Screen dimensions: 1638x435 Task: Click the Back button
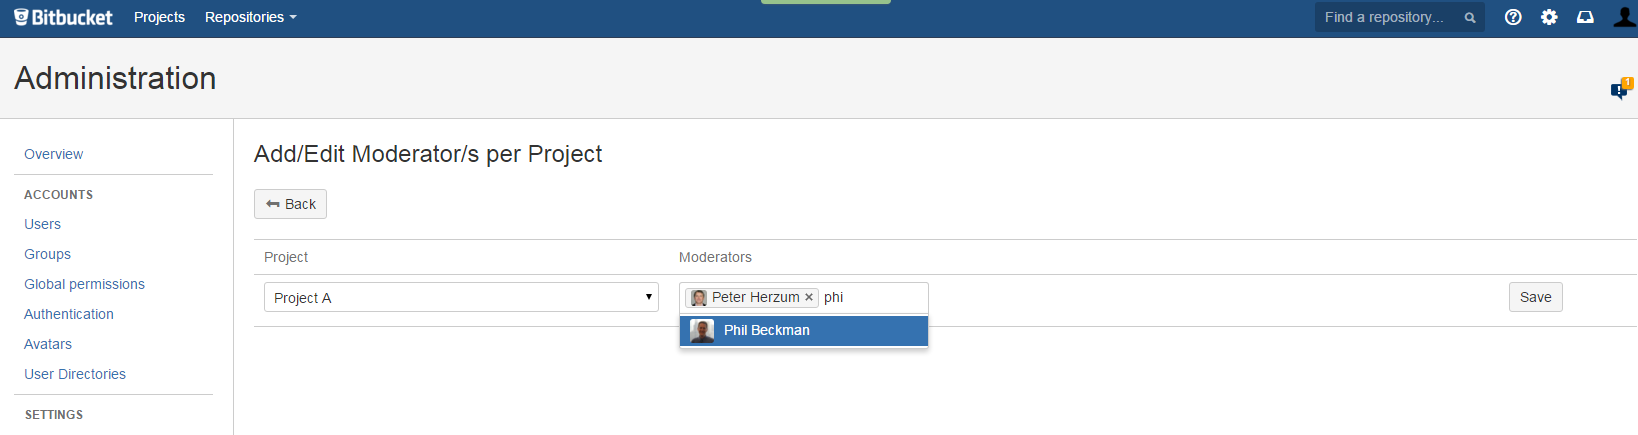point(290,204)
